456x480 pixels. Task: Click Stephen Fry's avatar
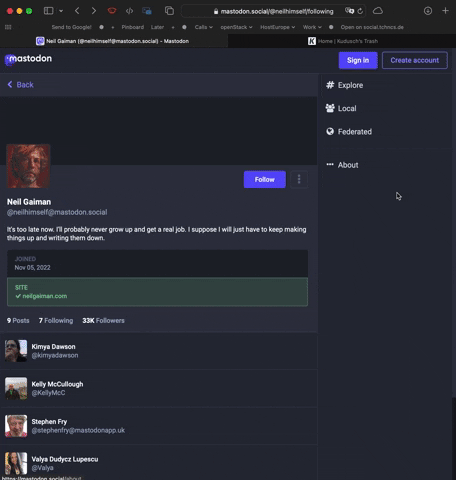(x=16, y=426)
